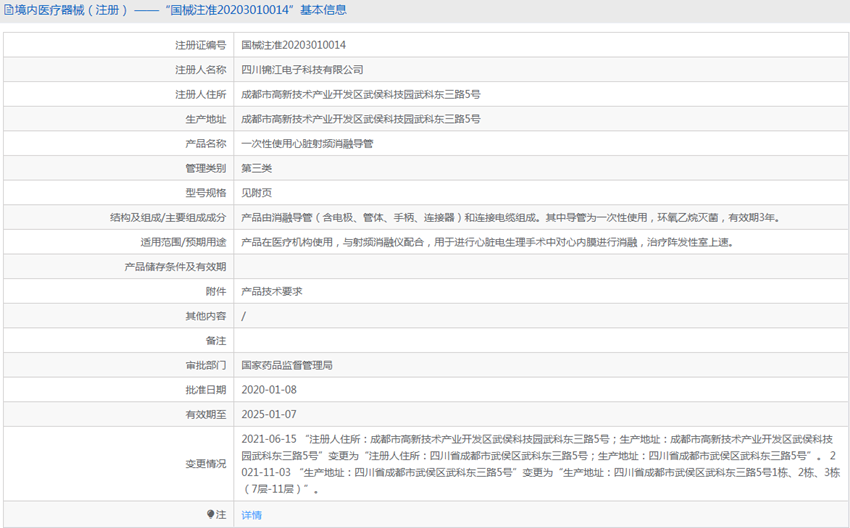Select the slash value in the 其他内容 row
This screenshot has height=528, width=850.
[243, 316]
